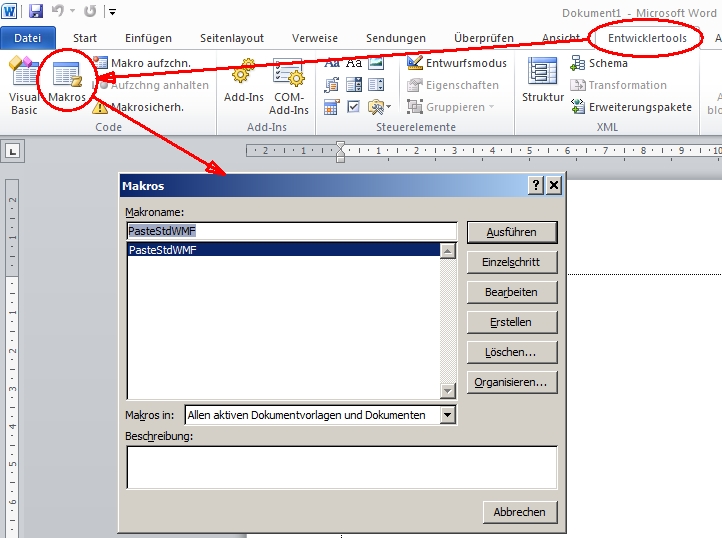Screen dimensions: 722x538
Task: Select PasteStdWMF in macro list
Action: click(x=284, y=250)
